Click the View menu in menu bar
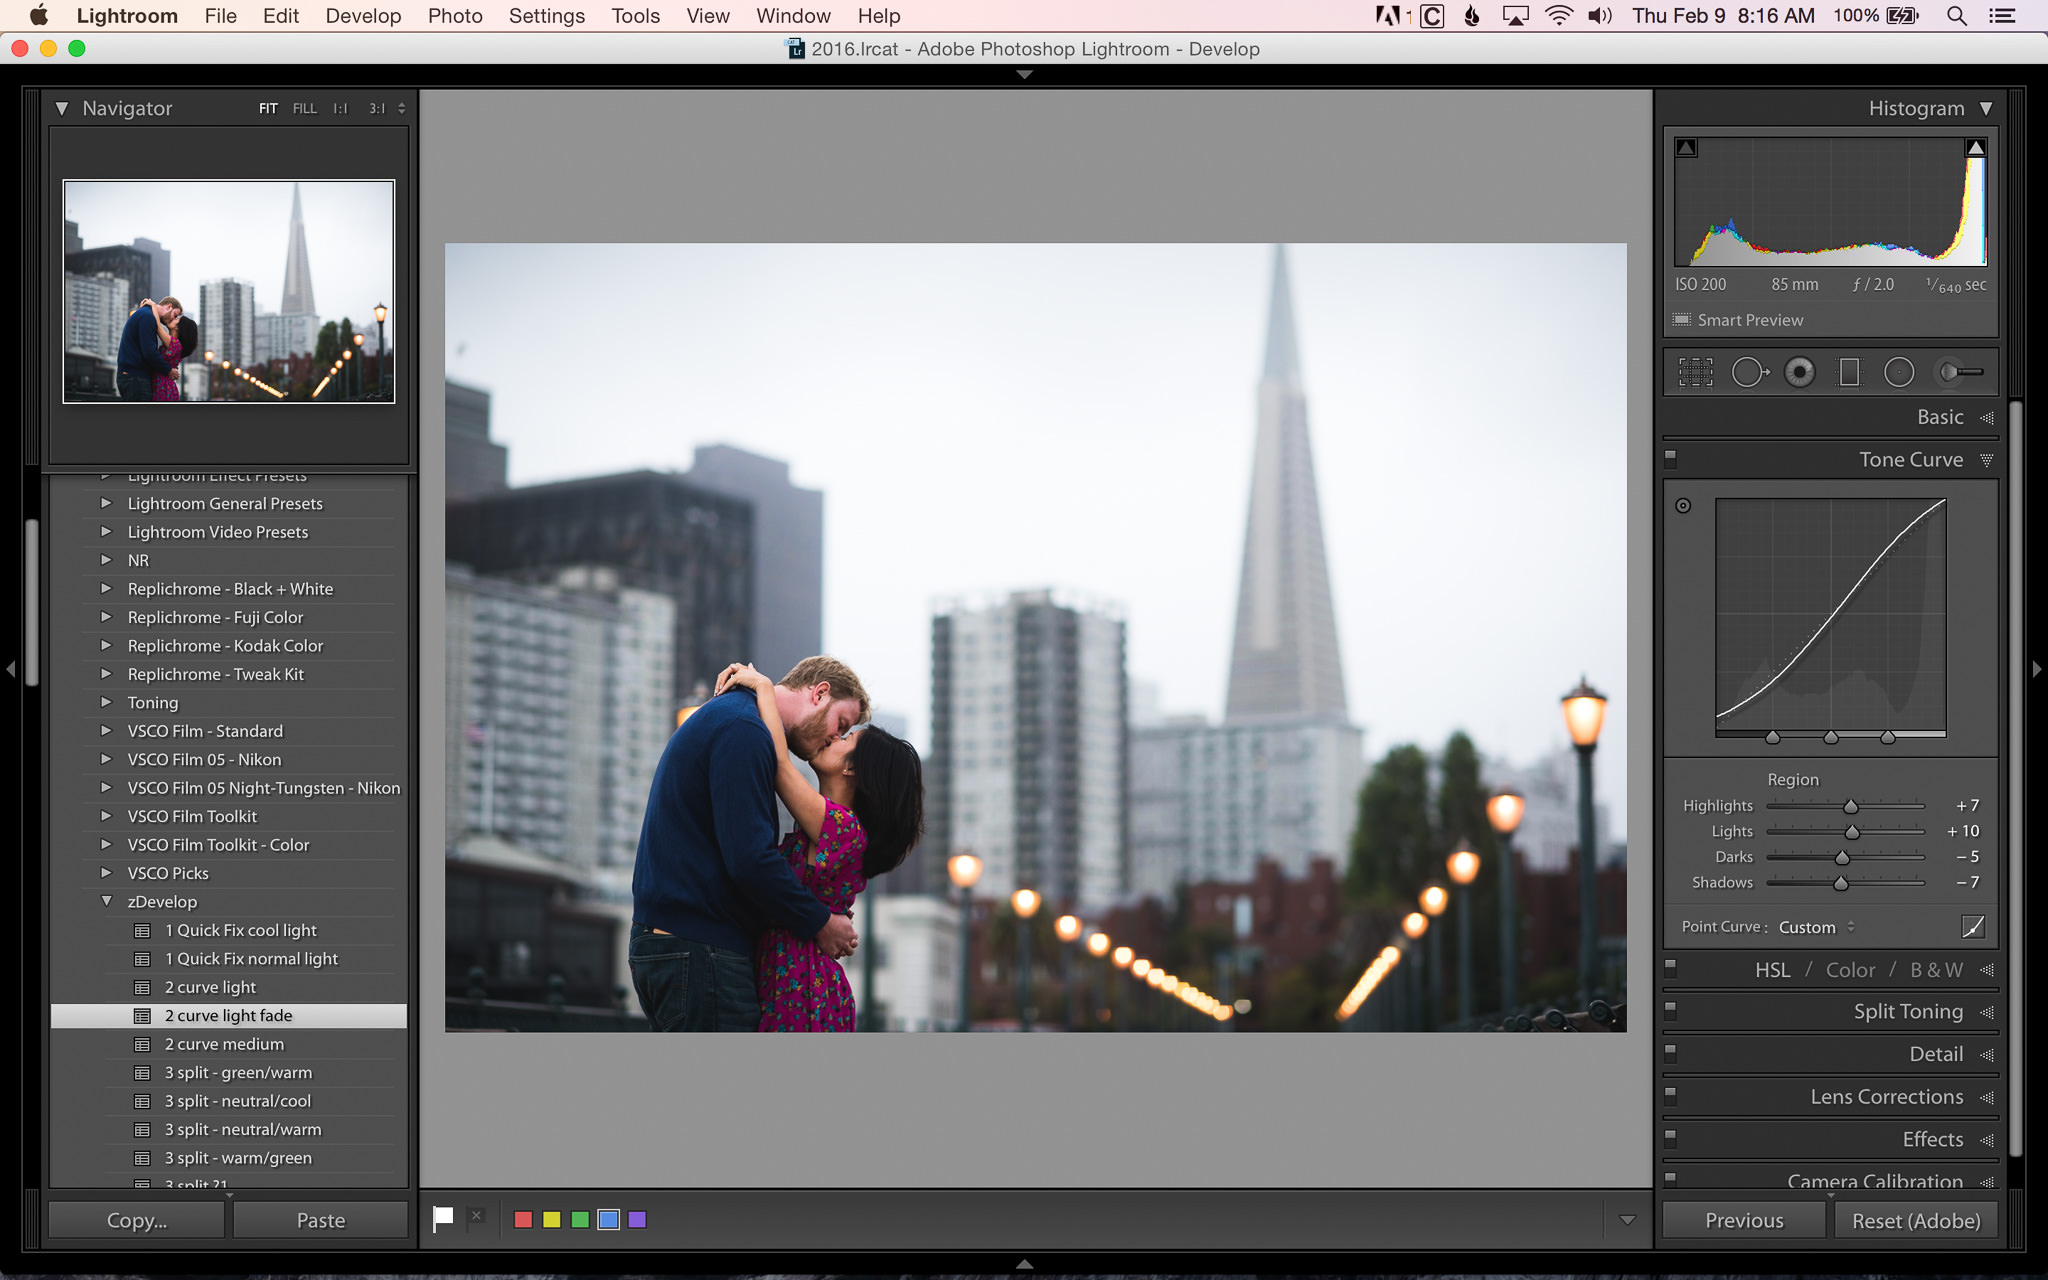Viewport: 2048px width, 1280px height. [708, 15]
